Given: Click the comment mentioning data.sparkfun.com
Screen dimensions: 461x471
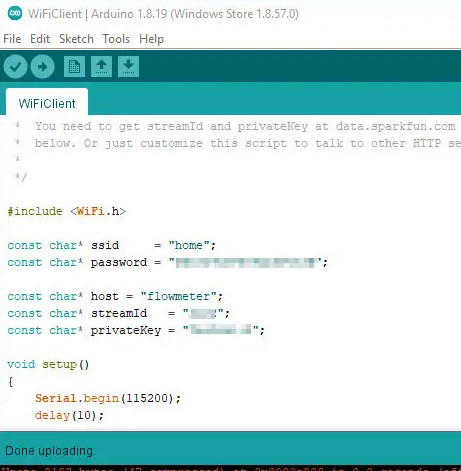Looking at the screenshot, I should (x=236, y=126).
